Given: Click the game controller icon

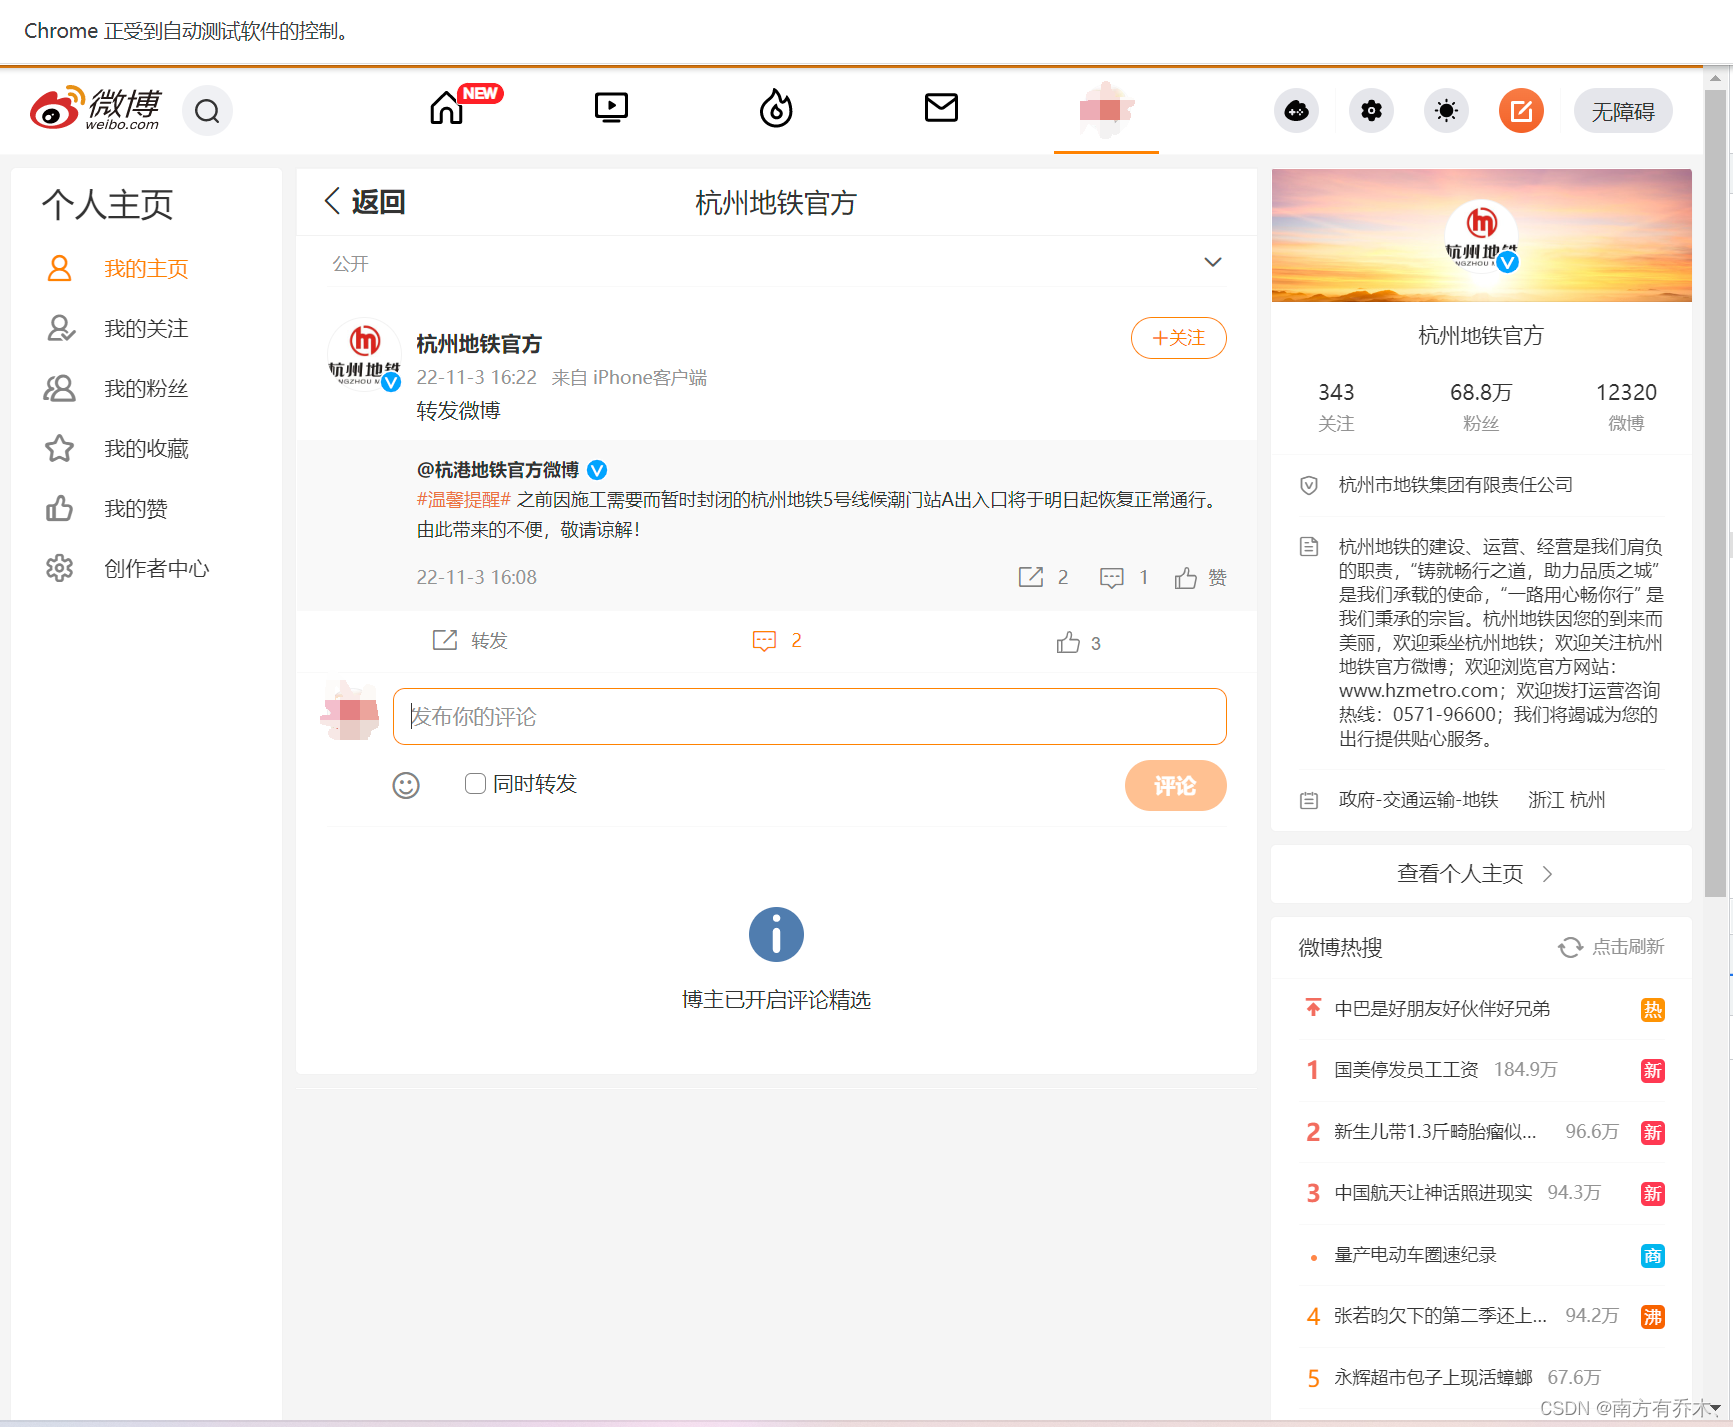Looking at the screenshot, I should (1297, 111).
